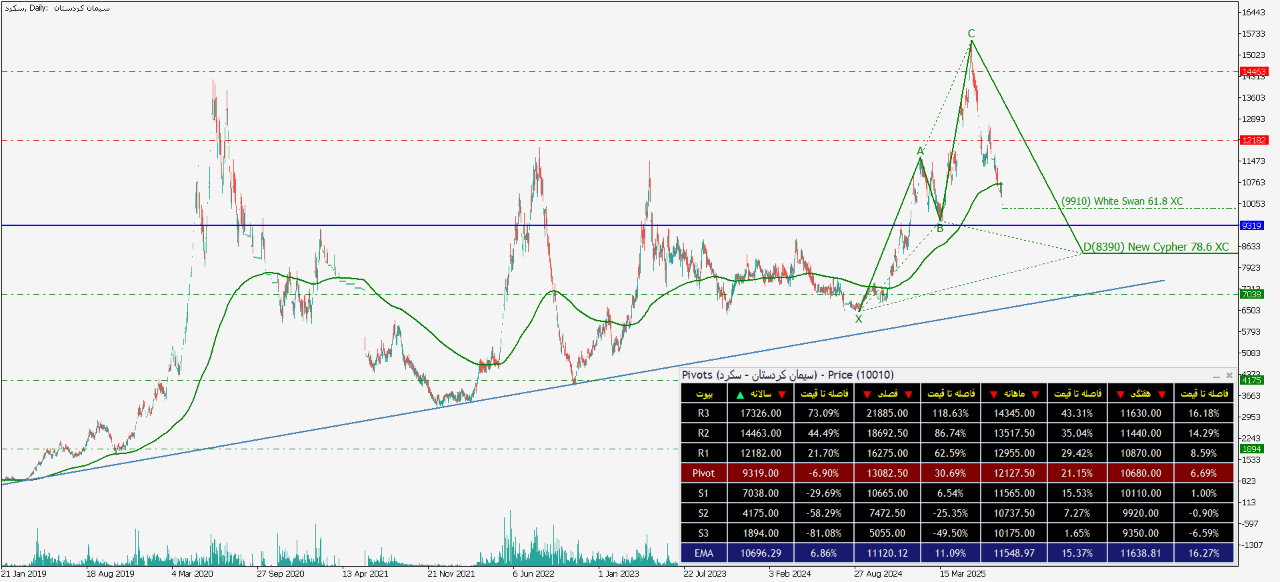Select the D(8390) New Cypher label
The image size is (1280, 582).
click(1155, 246)
